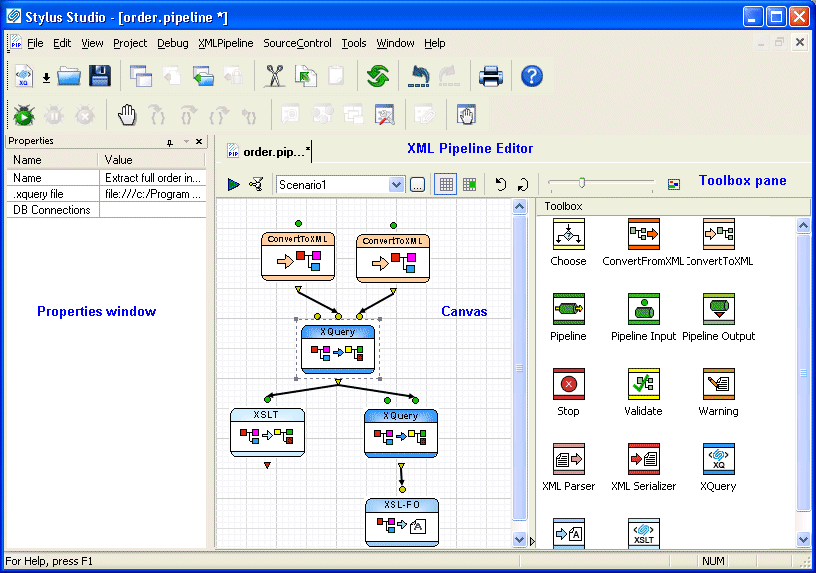Click the scenario browse button with ellipsis

(417, 184)
